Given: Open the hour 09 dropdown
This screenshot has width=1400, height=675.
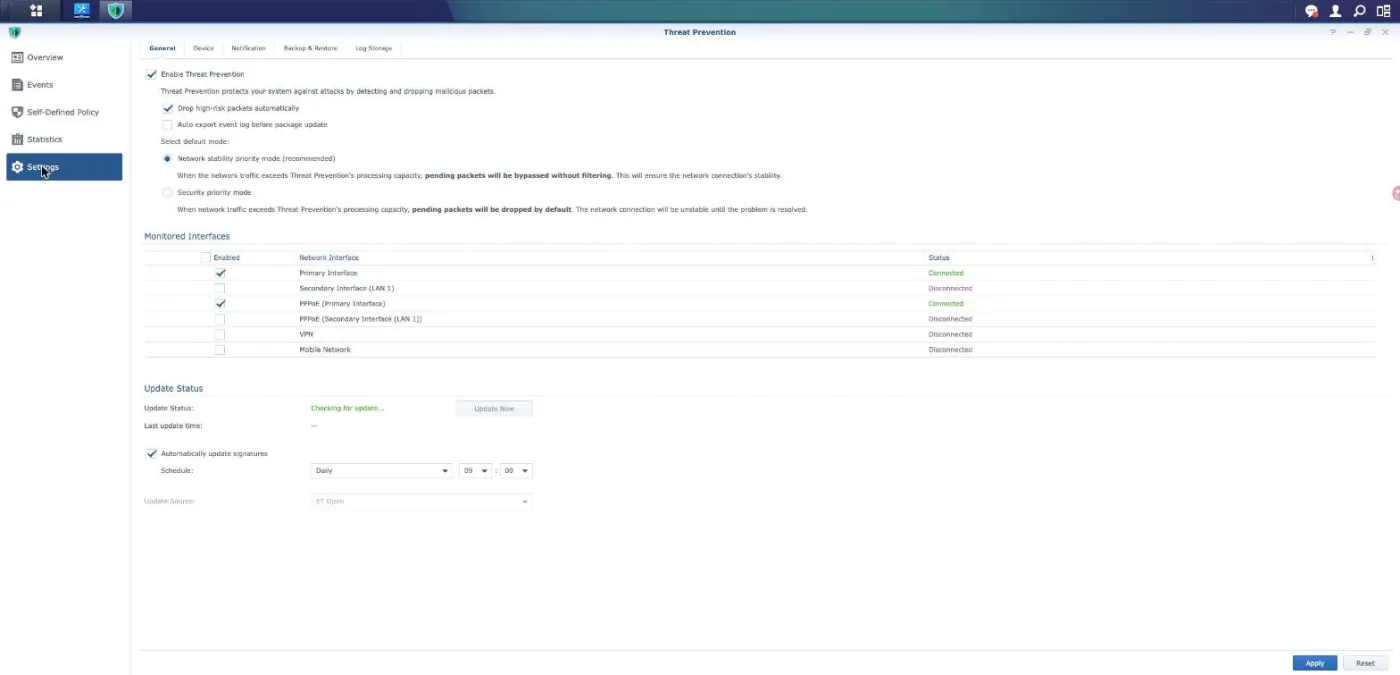Looking at the screenshot, I should pos(475,470).
